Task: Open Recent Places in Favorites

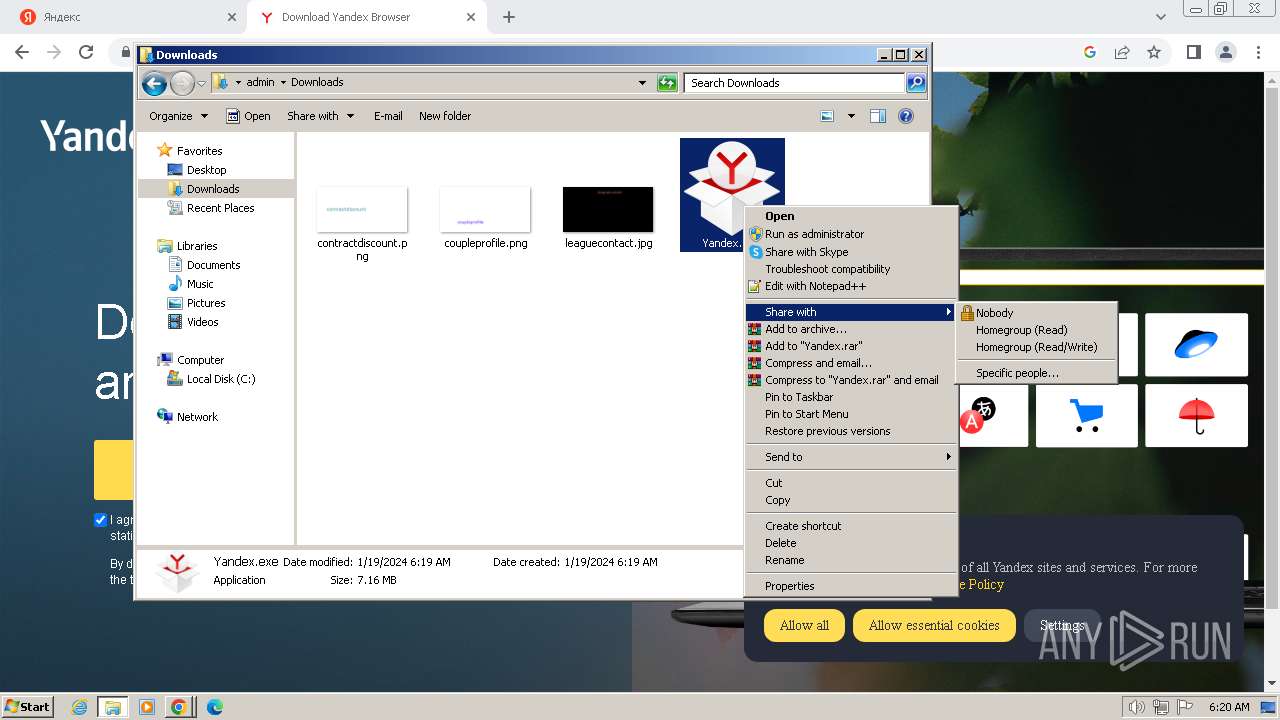Action: click(x=220, y=208)
